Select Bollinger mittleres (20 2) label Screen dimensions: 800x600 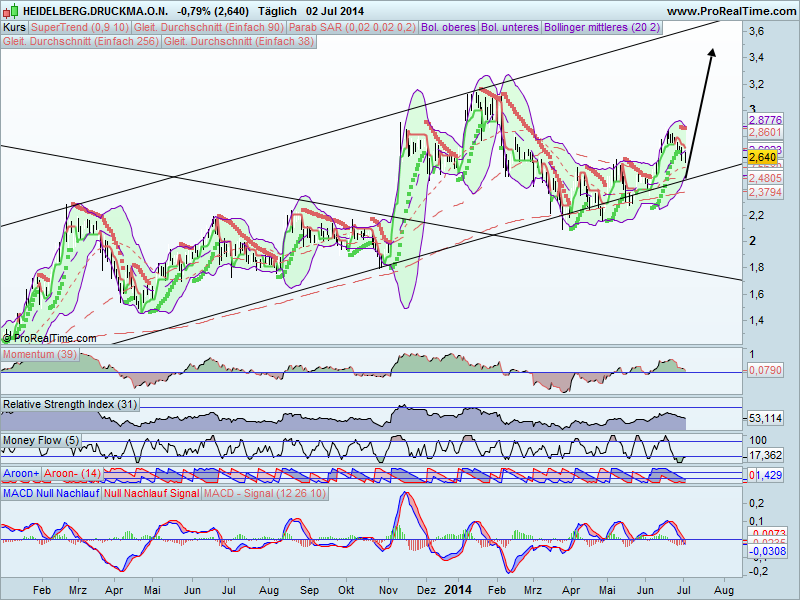click(602, 28)
